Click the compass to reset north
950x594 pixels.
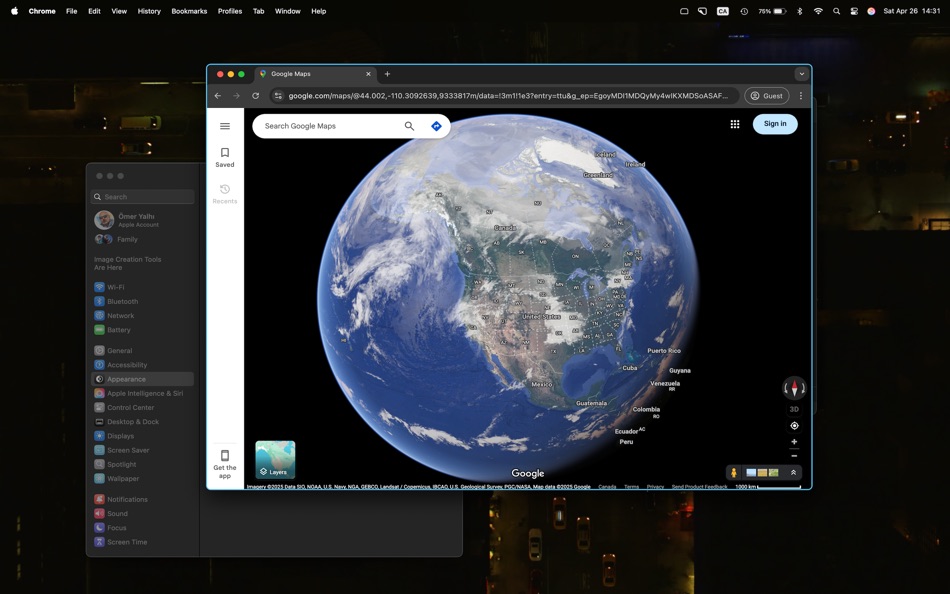(794, 388)
